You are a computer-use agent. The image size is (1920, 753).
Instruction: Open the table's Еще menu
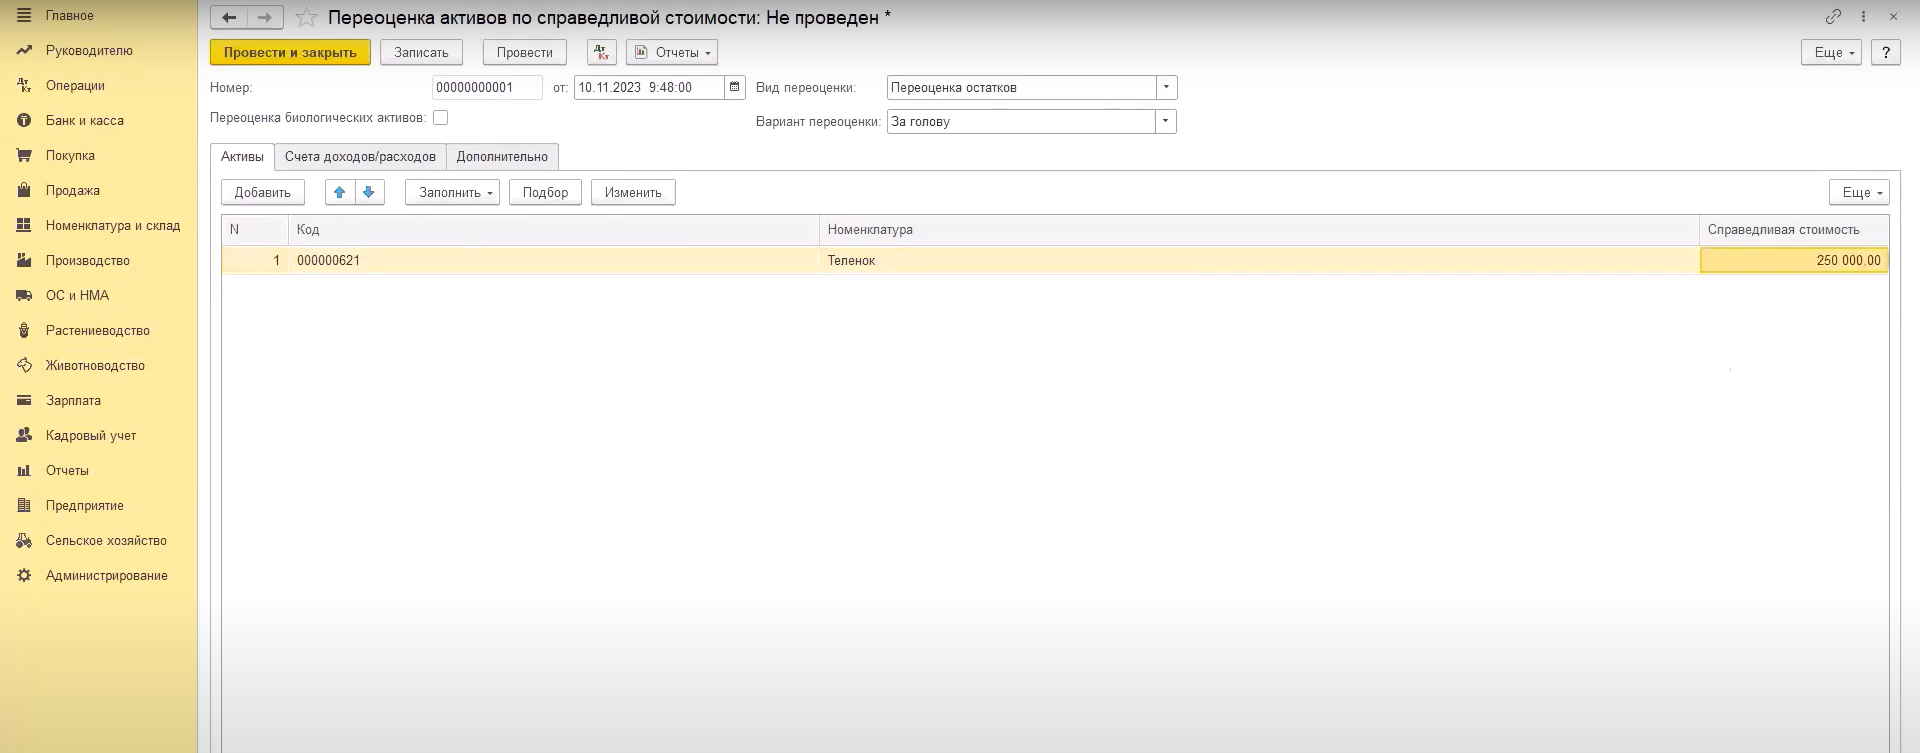point(1859,192)
